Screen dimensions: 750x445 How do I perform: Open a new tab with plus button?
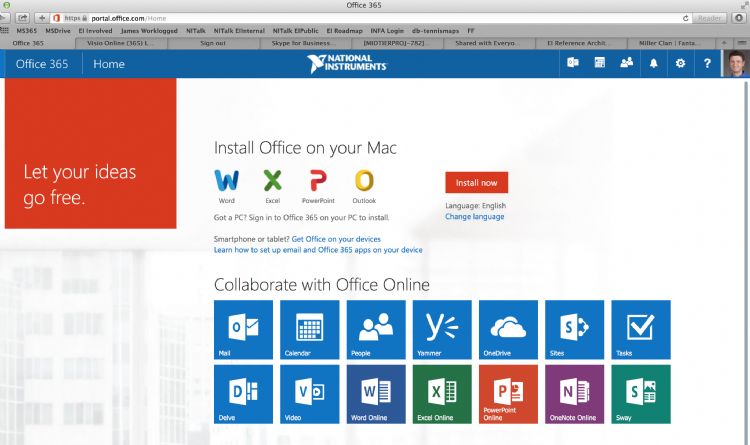click(x=724, y=43)
